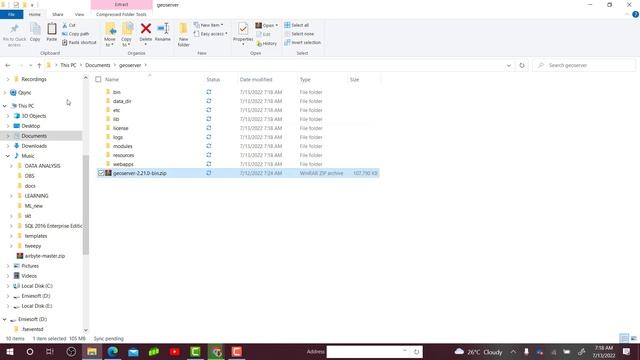Click the Search geoserver box
The width and height of the screenshot is (640, 360).
[x=584, y=65]
